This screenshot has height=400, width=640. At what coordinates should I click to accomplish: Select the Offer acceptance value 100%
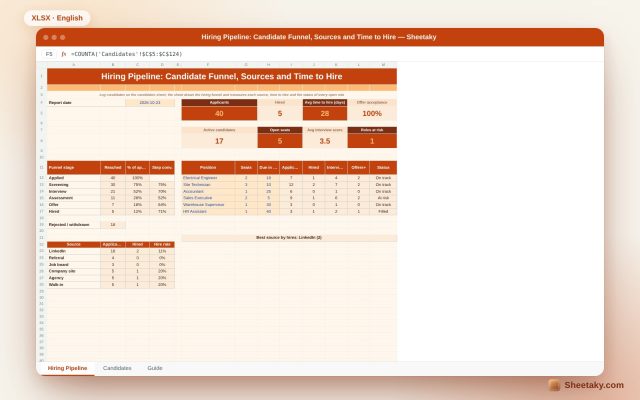pyautogui.click(x=372, y=113)
